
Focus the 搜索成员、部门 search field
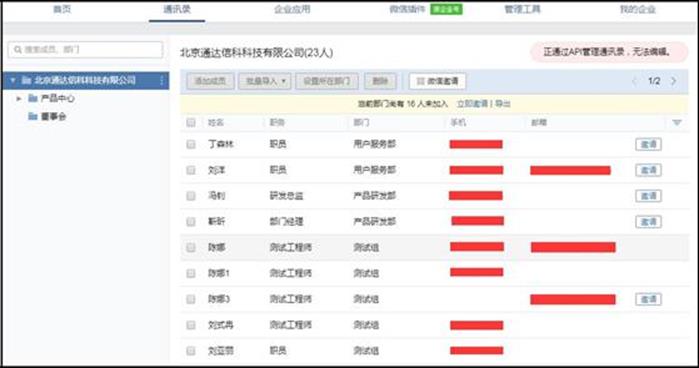(86, 50)
